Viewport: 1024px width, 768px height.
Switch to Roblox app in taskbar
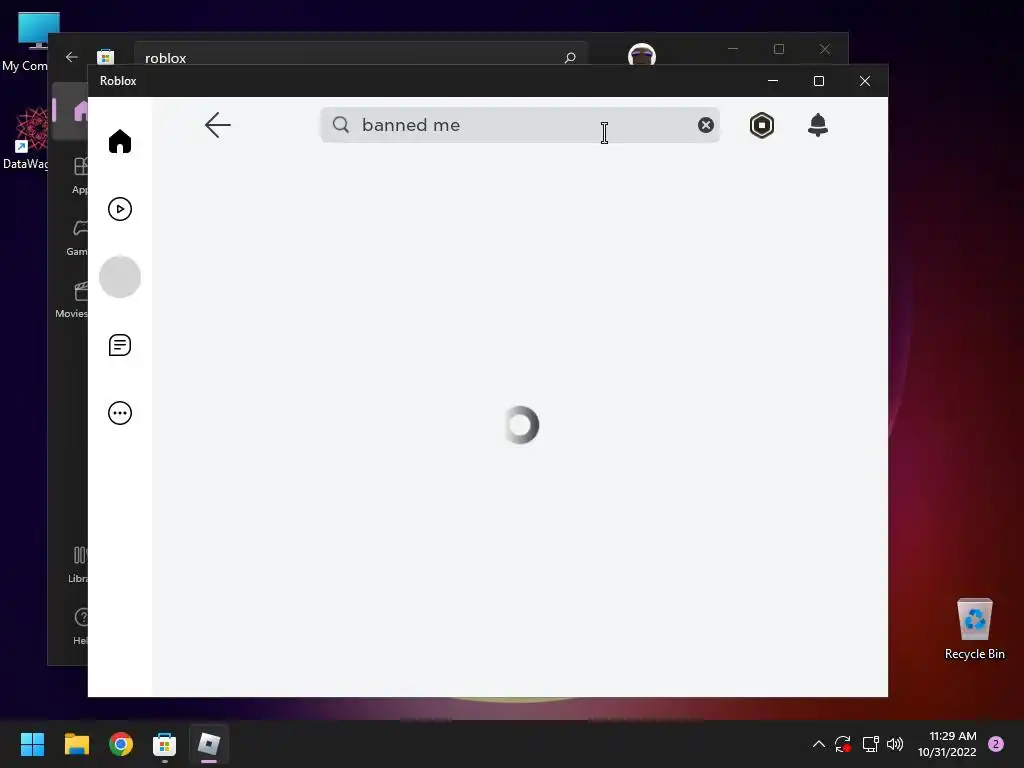[x=209, y=744]
